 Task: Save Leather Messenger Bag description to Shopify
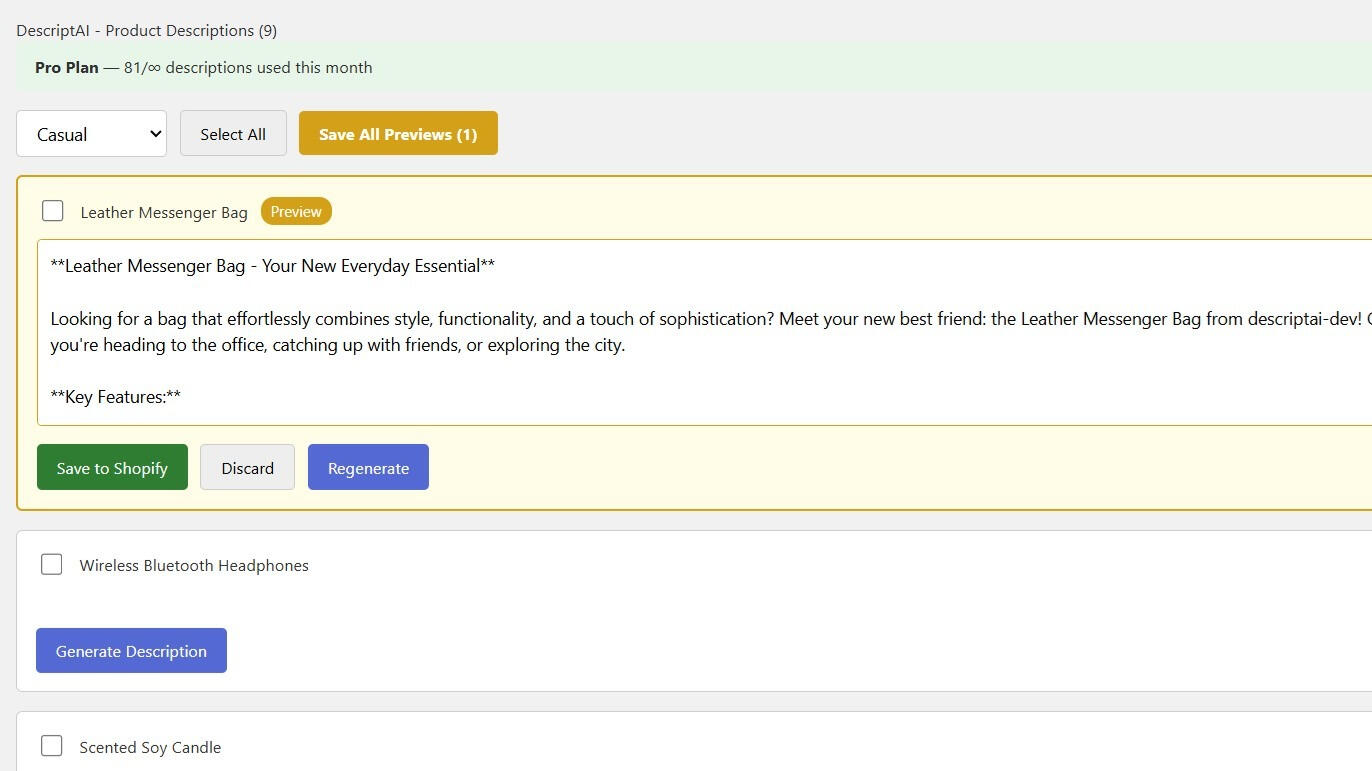click(112, 468)
